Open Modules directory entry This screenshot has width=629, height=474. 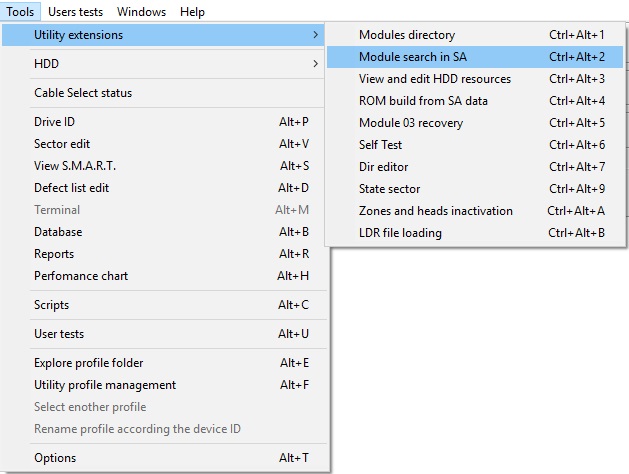click(406, 35)
